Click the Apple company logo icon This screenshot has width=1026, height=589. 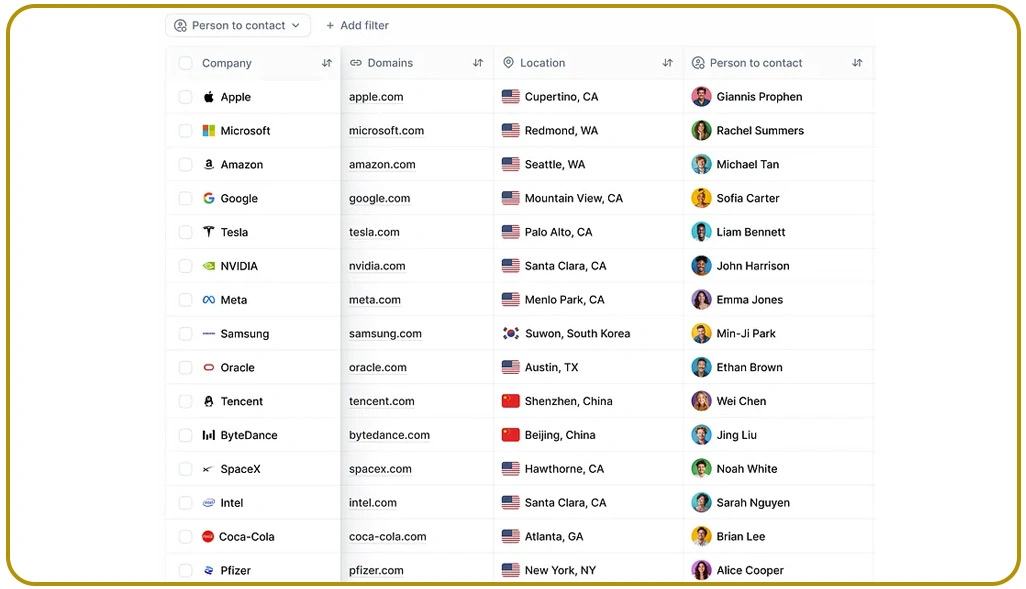pyautogui.click(x=209, y=97)
